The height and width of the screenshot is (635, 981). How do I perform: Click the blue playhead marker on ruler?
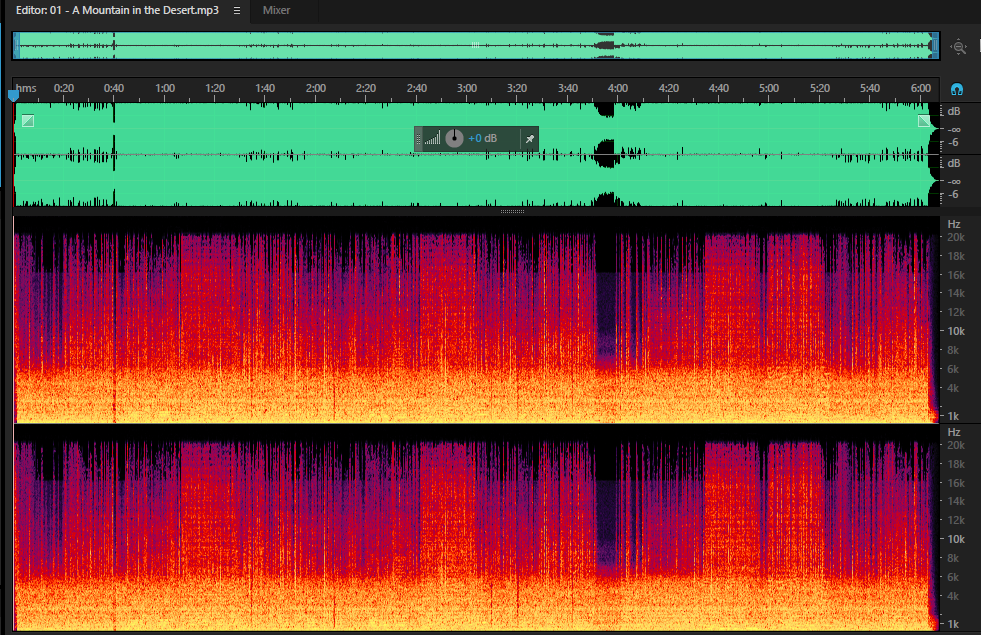coord(13,96)
